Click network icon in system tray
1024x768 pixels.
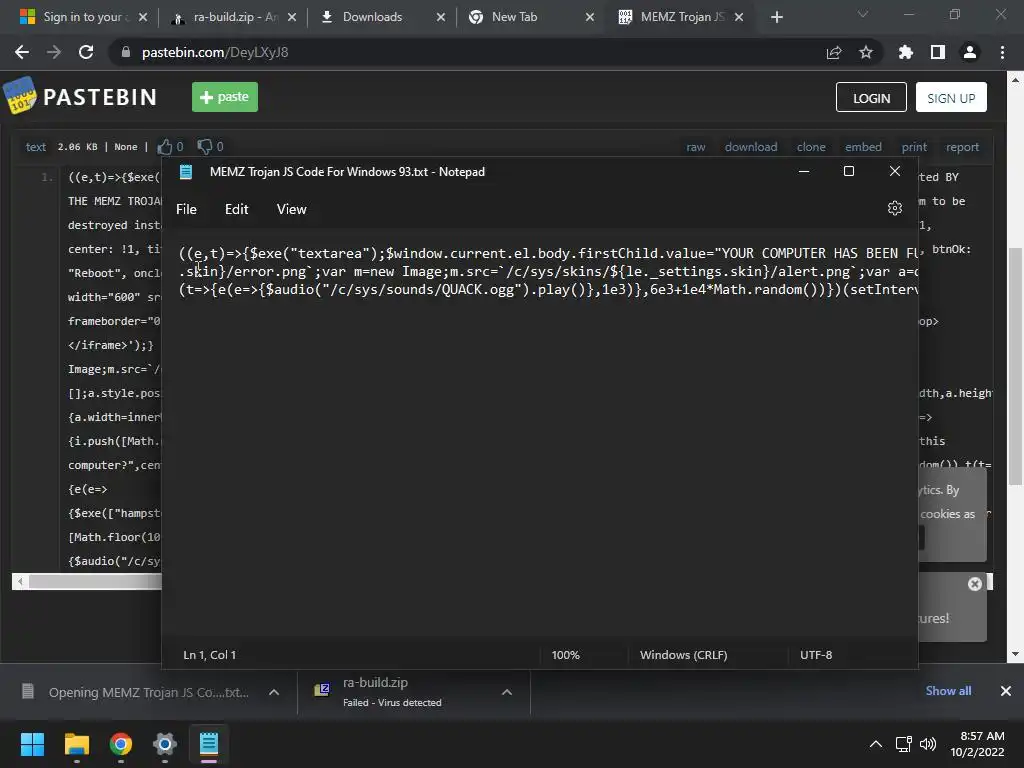click(904, 744)
